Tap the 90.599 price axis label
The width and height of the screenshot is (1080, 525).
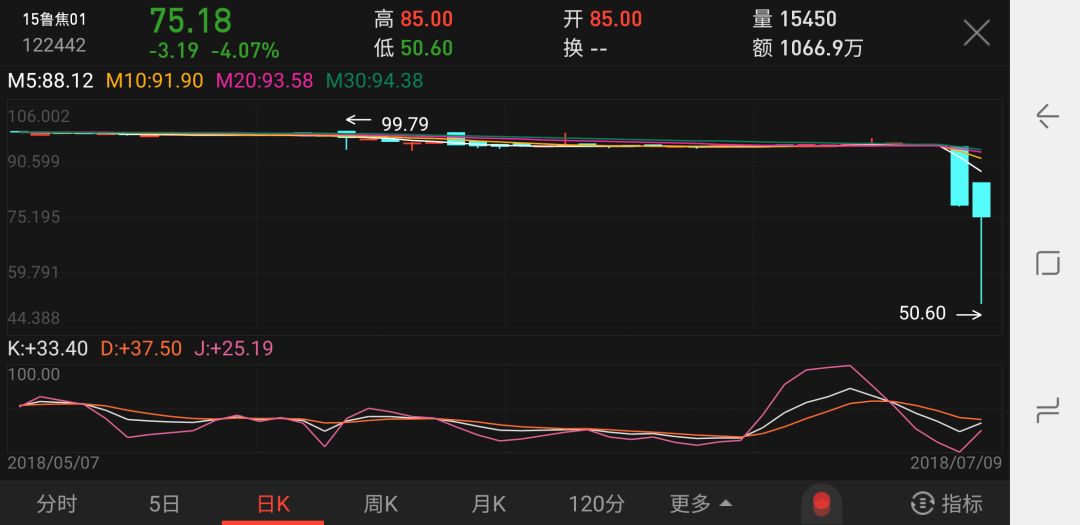(34, 162)
